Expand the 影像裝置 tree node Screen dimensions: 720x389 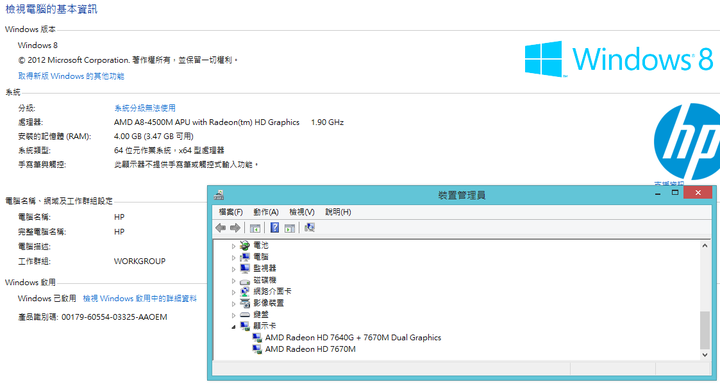(x=233, y=304)
